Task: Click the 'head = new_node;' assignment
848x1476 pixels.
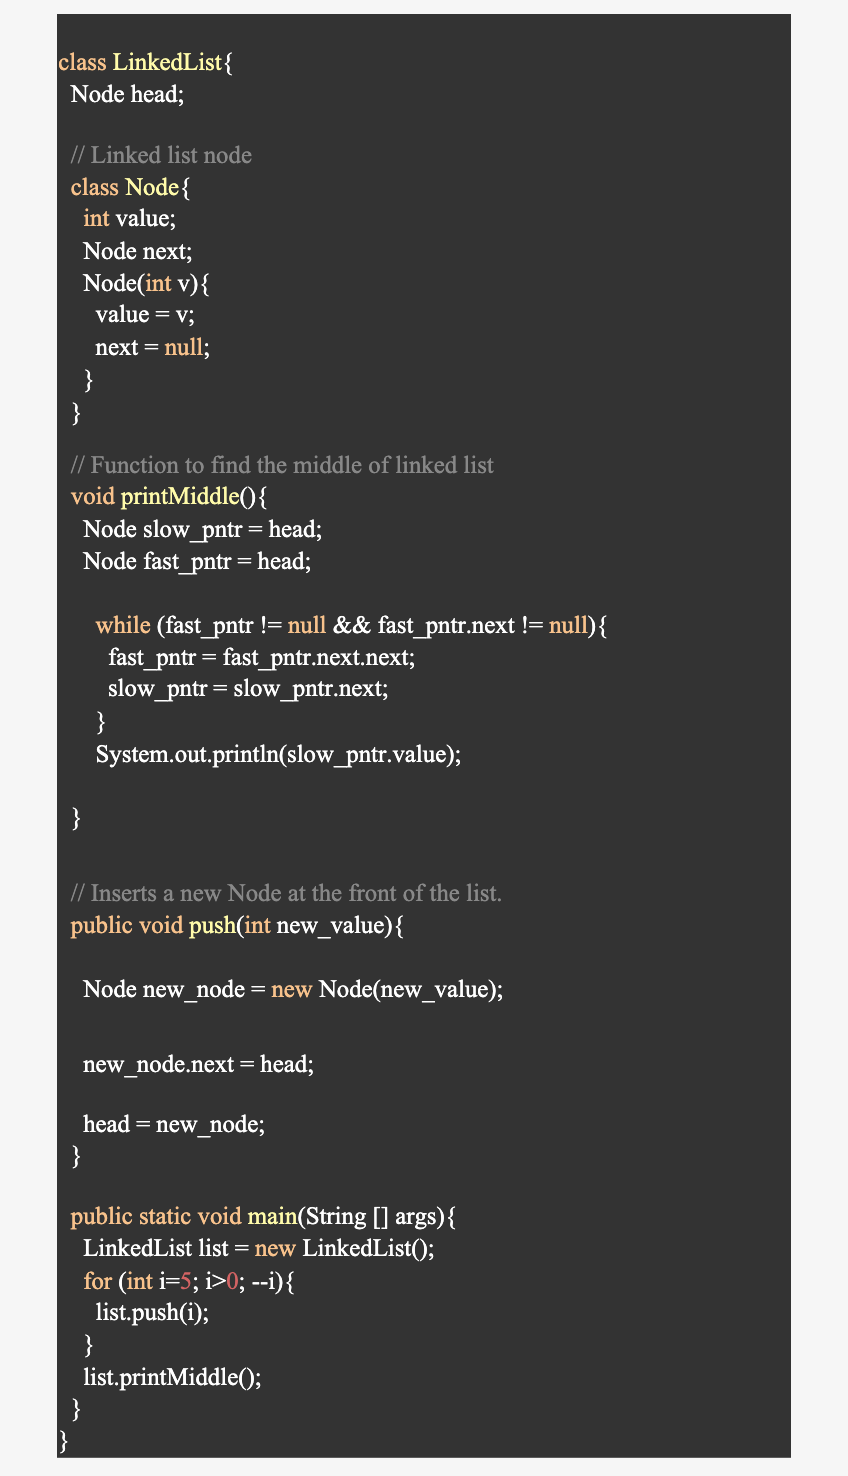Action: (174, 1124)
